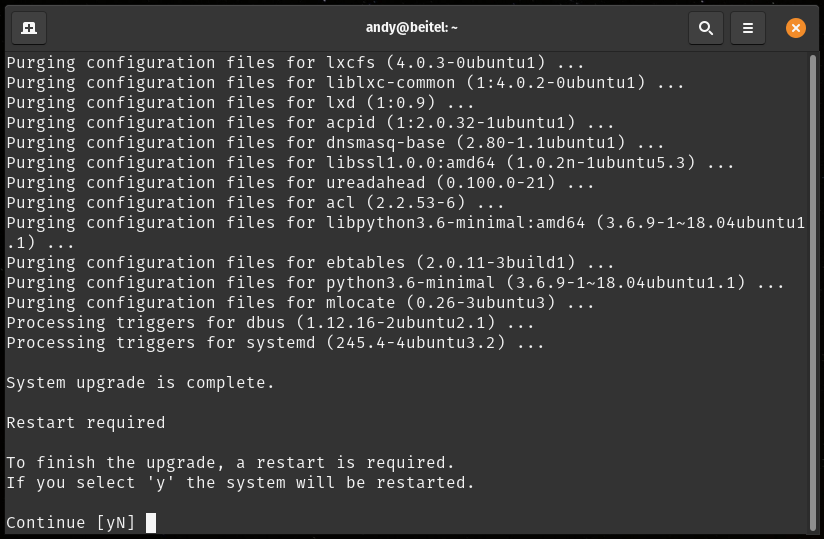Click the Continue [yN] prompt cursor
Image resolution: width=824 pixels, height=539 pixels.
coord(151,523)
